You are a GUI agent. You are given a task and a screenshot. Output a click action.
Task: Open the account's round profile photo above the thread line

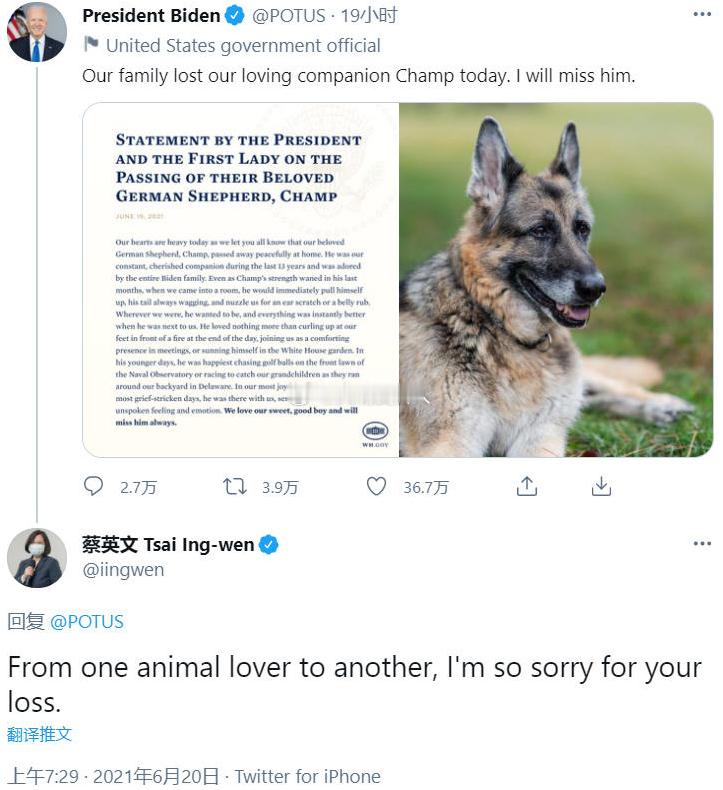point(37,32)
